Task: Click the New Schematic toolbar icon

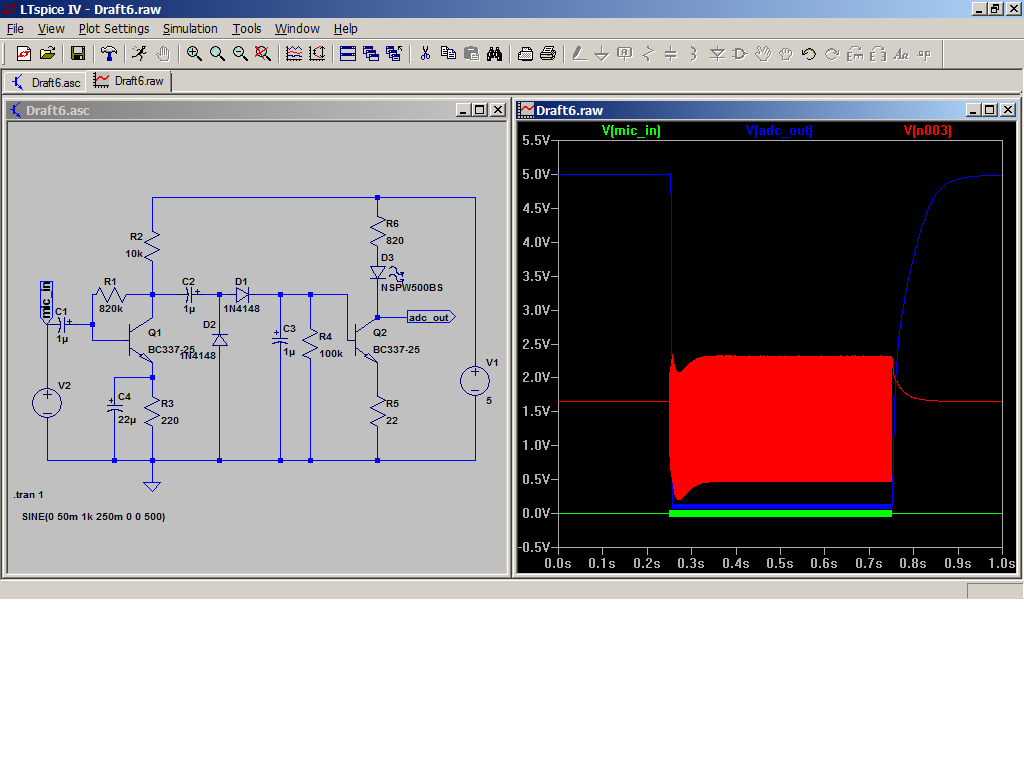Action: click(24, 54)
